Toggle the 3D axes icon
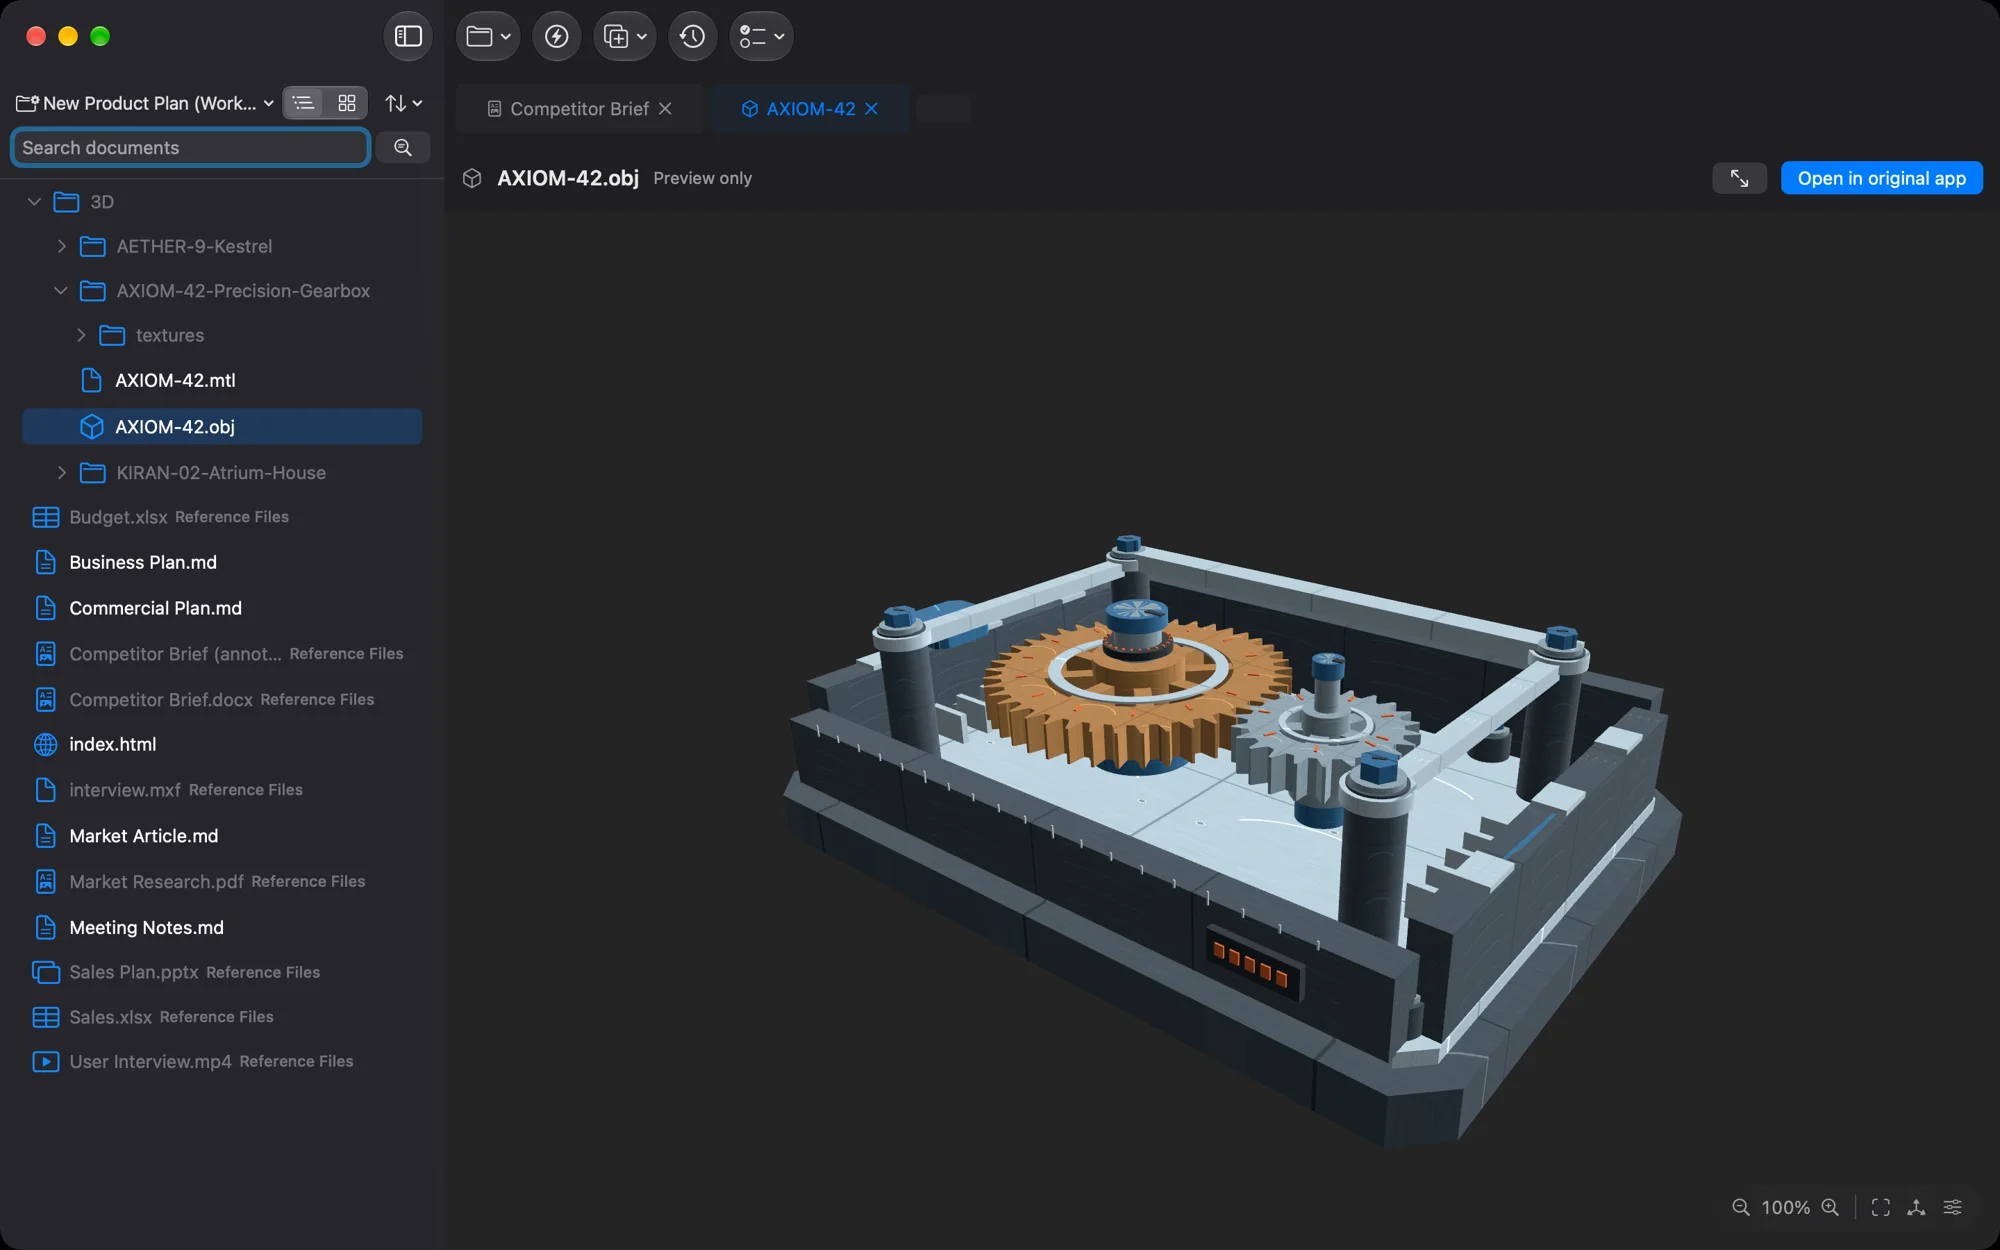 [x=1917, y=1208]
